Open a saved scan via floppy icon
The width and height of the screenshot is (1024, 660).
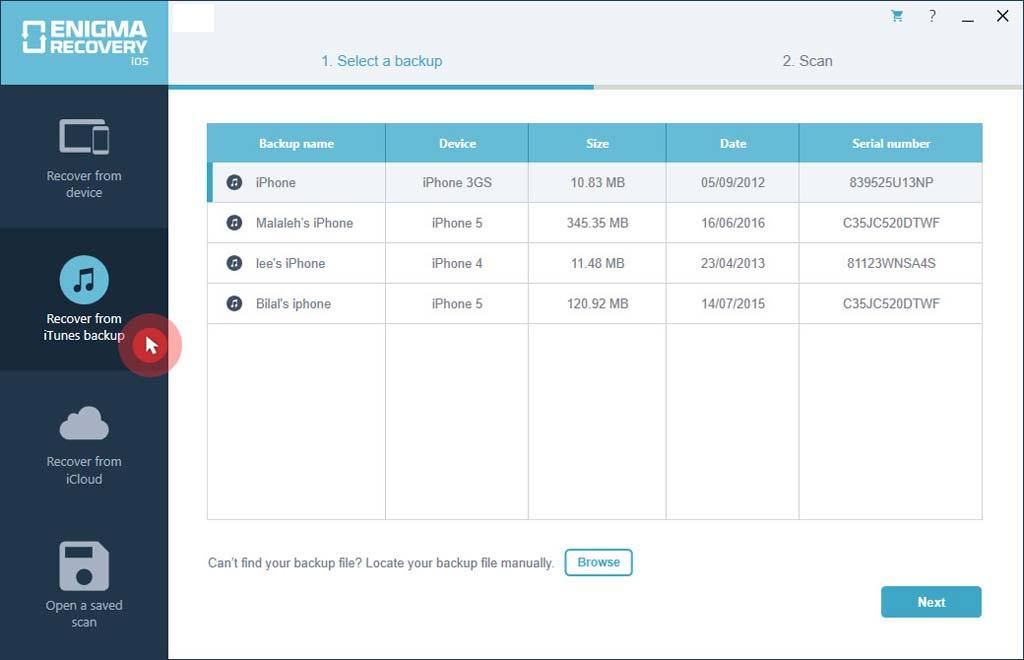pos(84,565)
